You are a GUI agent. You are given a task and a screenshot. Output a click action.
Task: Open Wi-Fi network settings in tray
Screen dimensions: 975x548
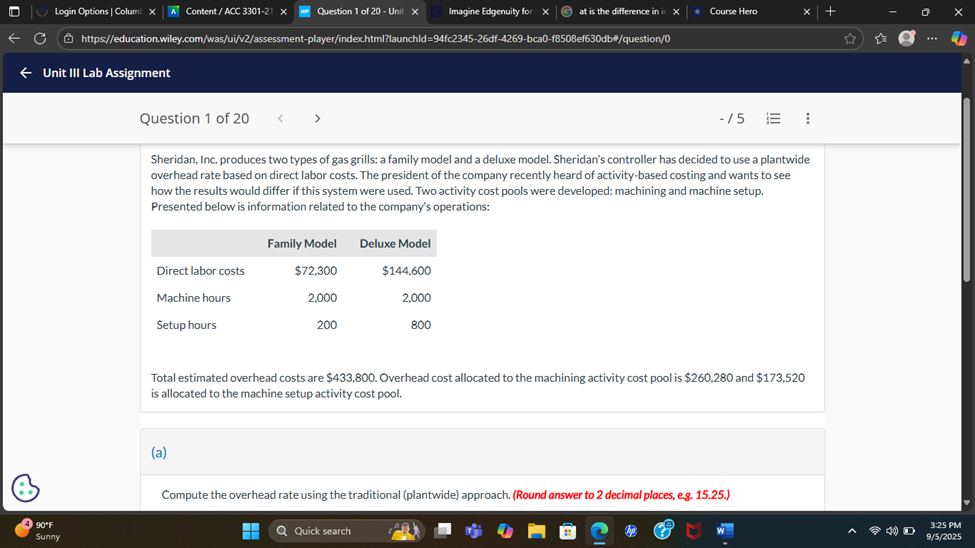tap(874, 531)
